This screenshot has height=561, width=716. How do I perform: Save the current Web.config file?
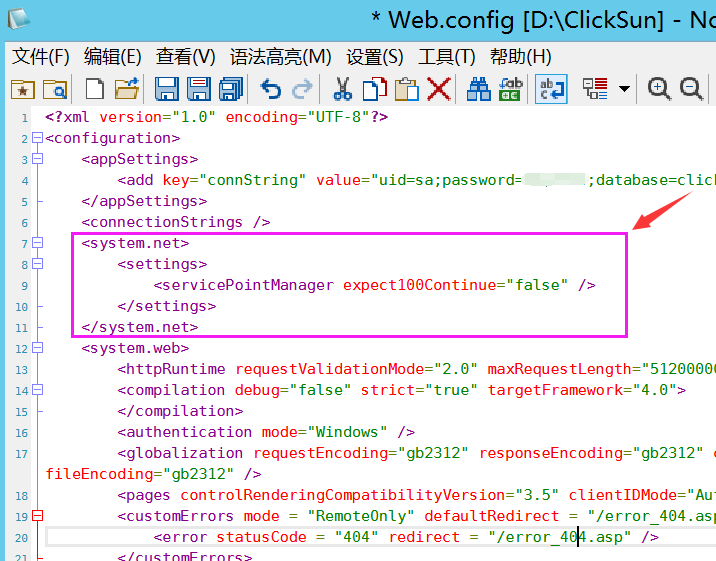[167, 89]
